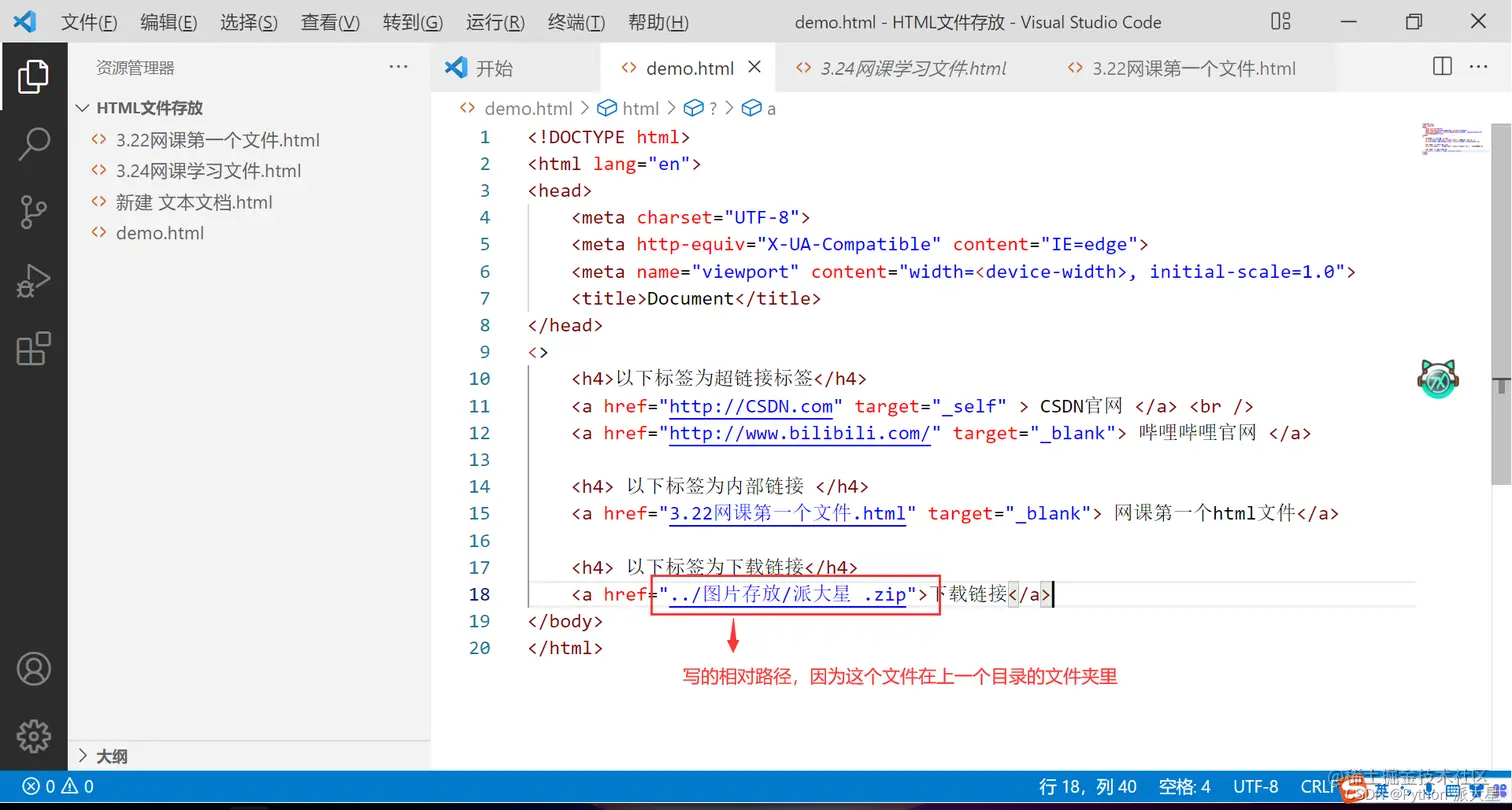1512x810 pixels.
Task: Open the Manage gear icon
Action: tap(33, 736)
